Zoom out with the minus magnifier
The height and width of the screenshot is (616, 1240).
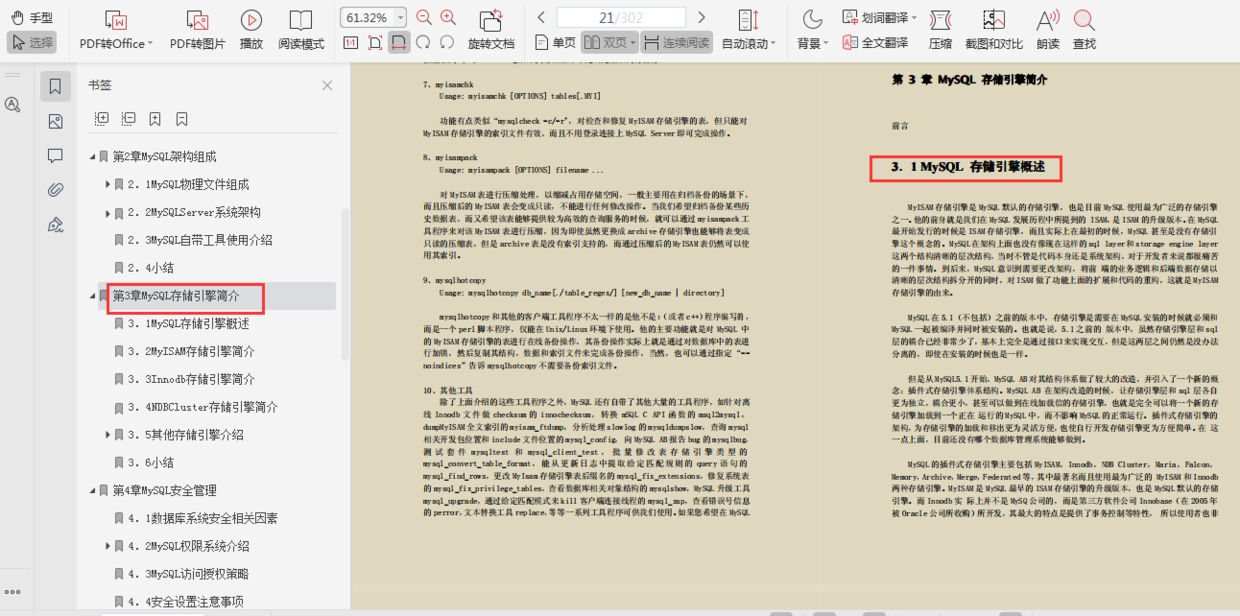(424, 17)
